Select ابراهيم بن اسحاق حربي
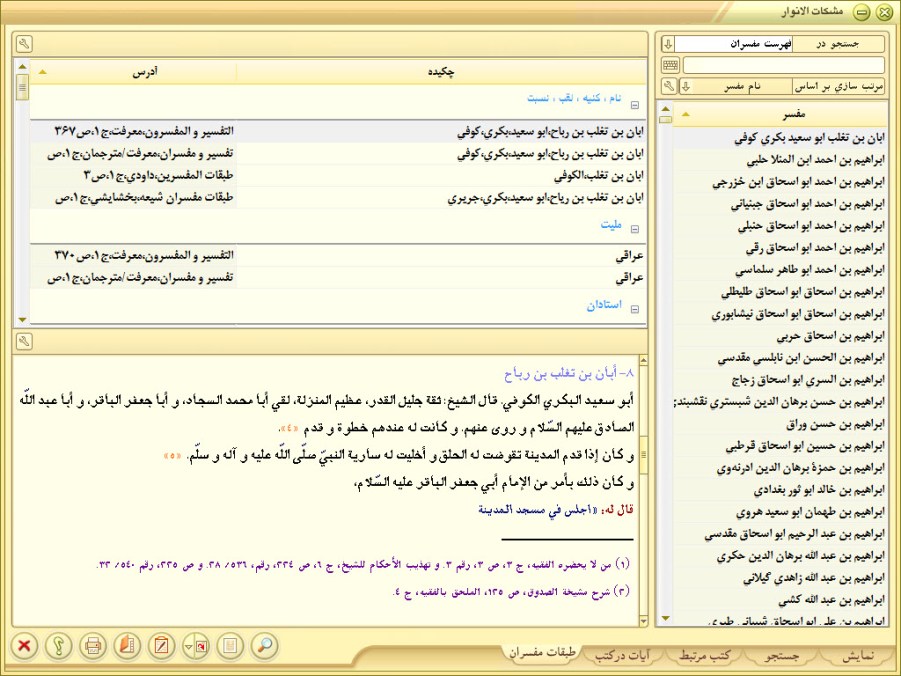The width and height of the screenshot is (901, 676). pyautogui.click(x=780, y=336)
